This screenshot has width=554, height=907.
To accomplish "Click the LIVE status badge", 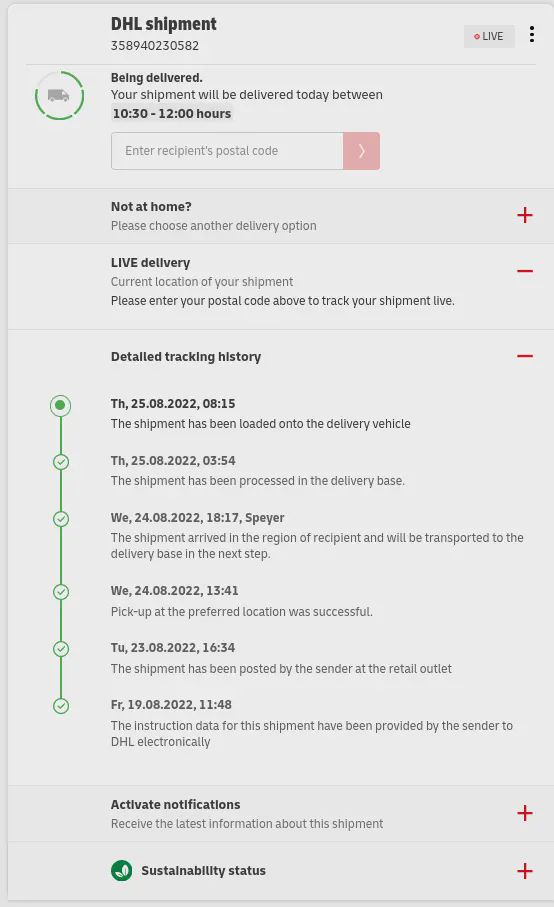I will (x=489, y=36).
